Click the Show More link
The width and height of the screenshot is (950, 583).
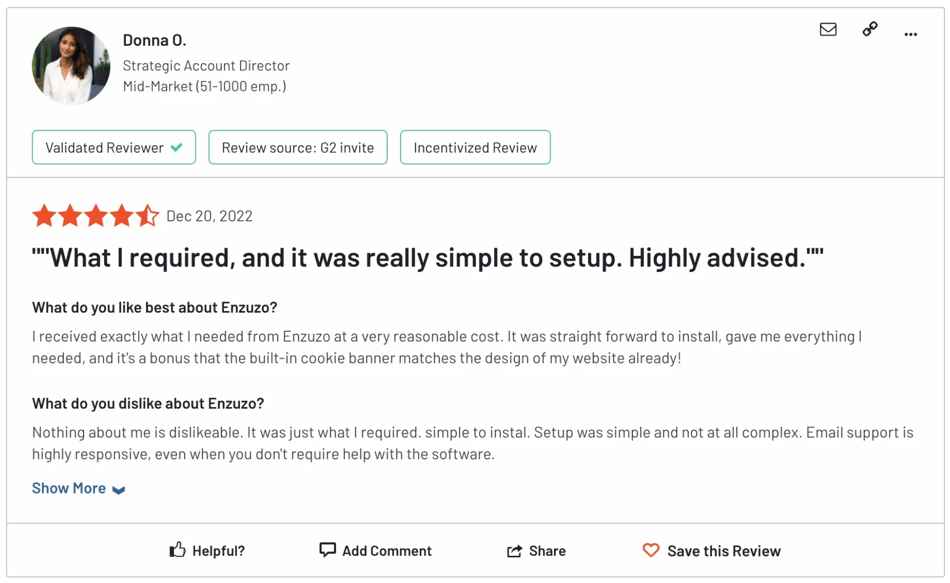click(x=68, y=488)
